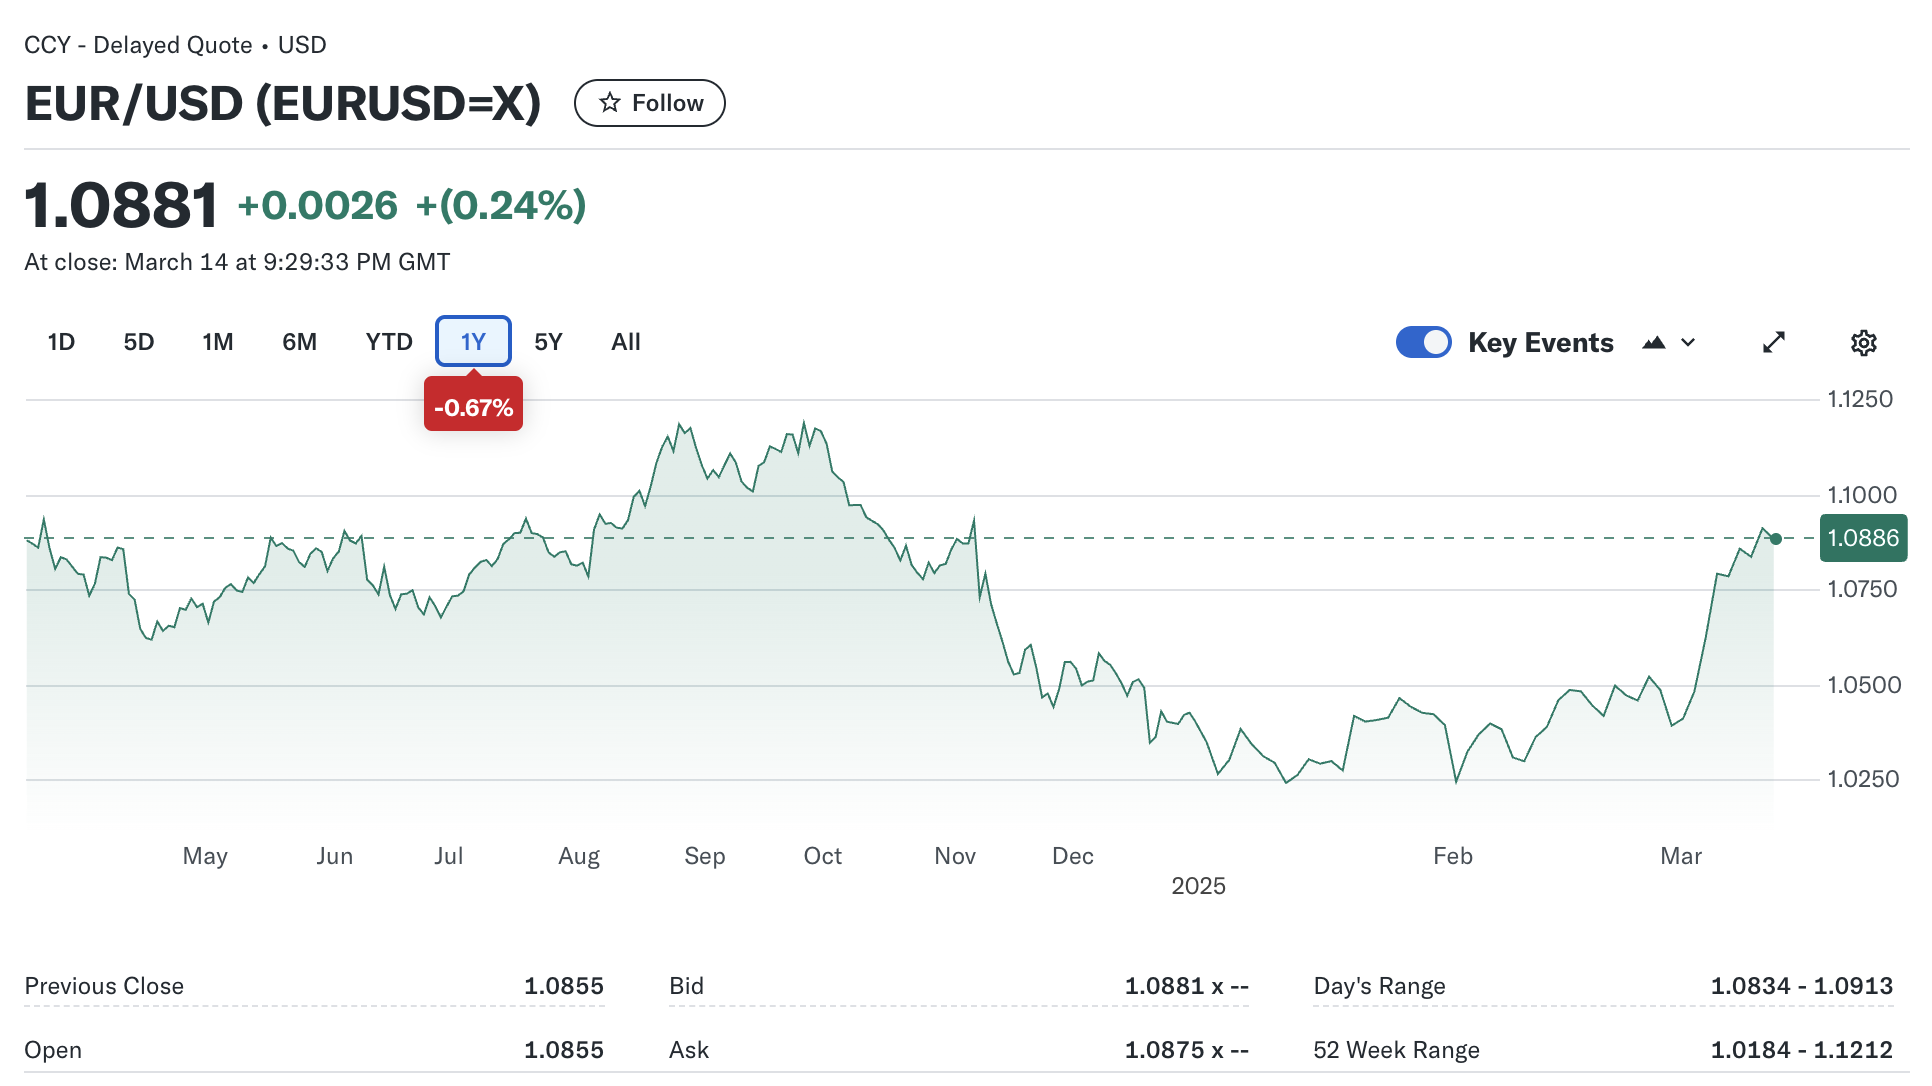Screen dimensions: 1932x1086
Task: Show All time price history
Action: (625, 342)
